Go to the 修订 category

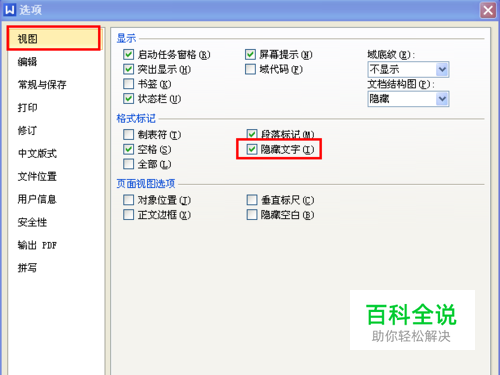coord(27,130)
